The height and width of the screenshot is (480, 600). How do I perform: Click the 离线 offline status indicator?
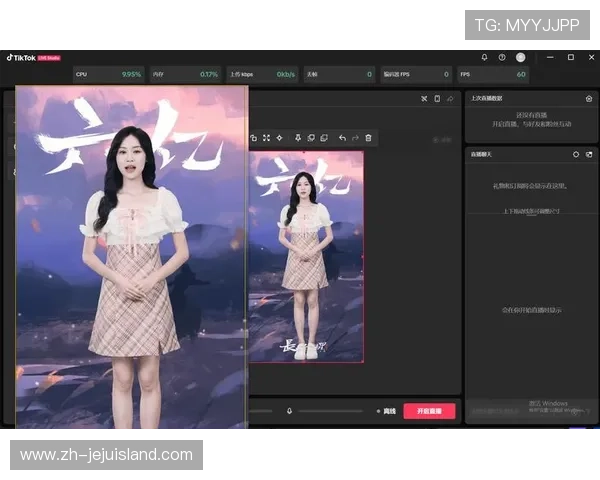point(387,411)
